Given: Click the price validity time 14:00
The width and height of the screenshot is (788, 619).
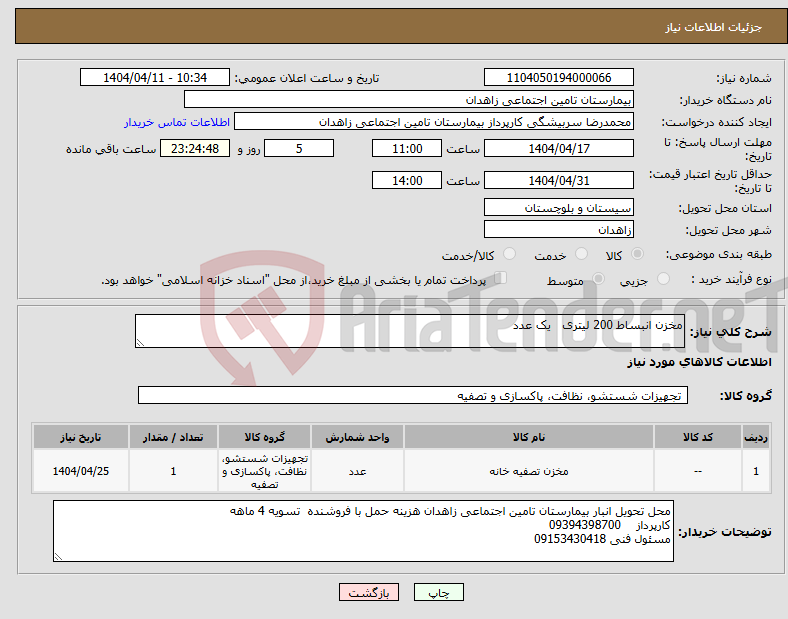Looking at the screenshot, I should (x=407, y=180).
